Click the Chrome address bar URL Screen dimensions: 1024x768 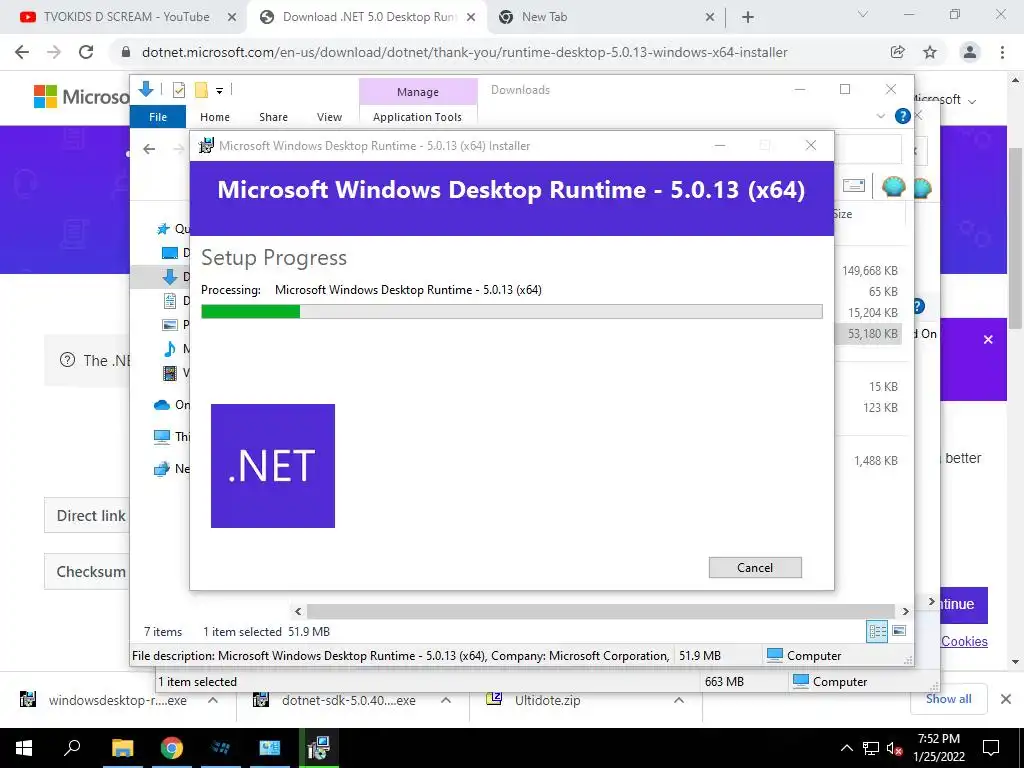[x=464, y=52]
